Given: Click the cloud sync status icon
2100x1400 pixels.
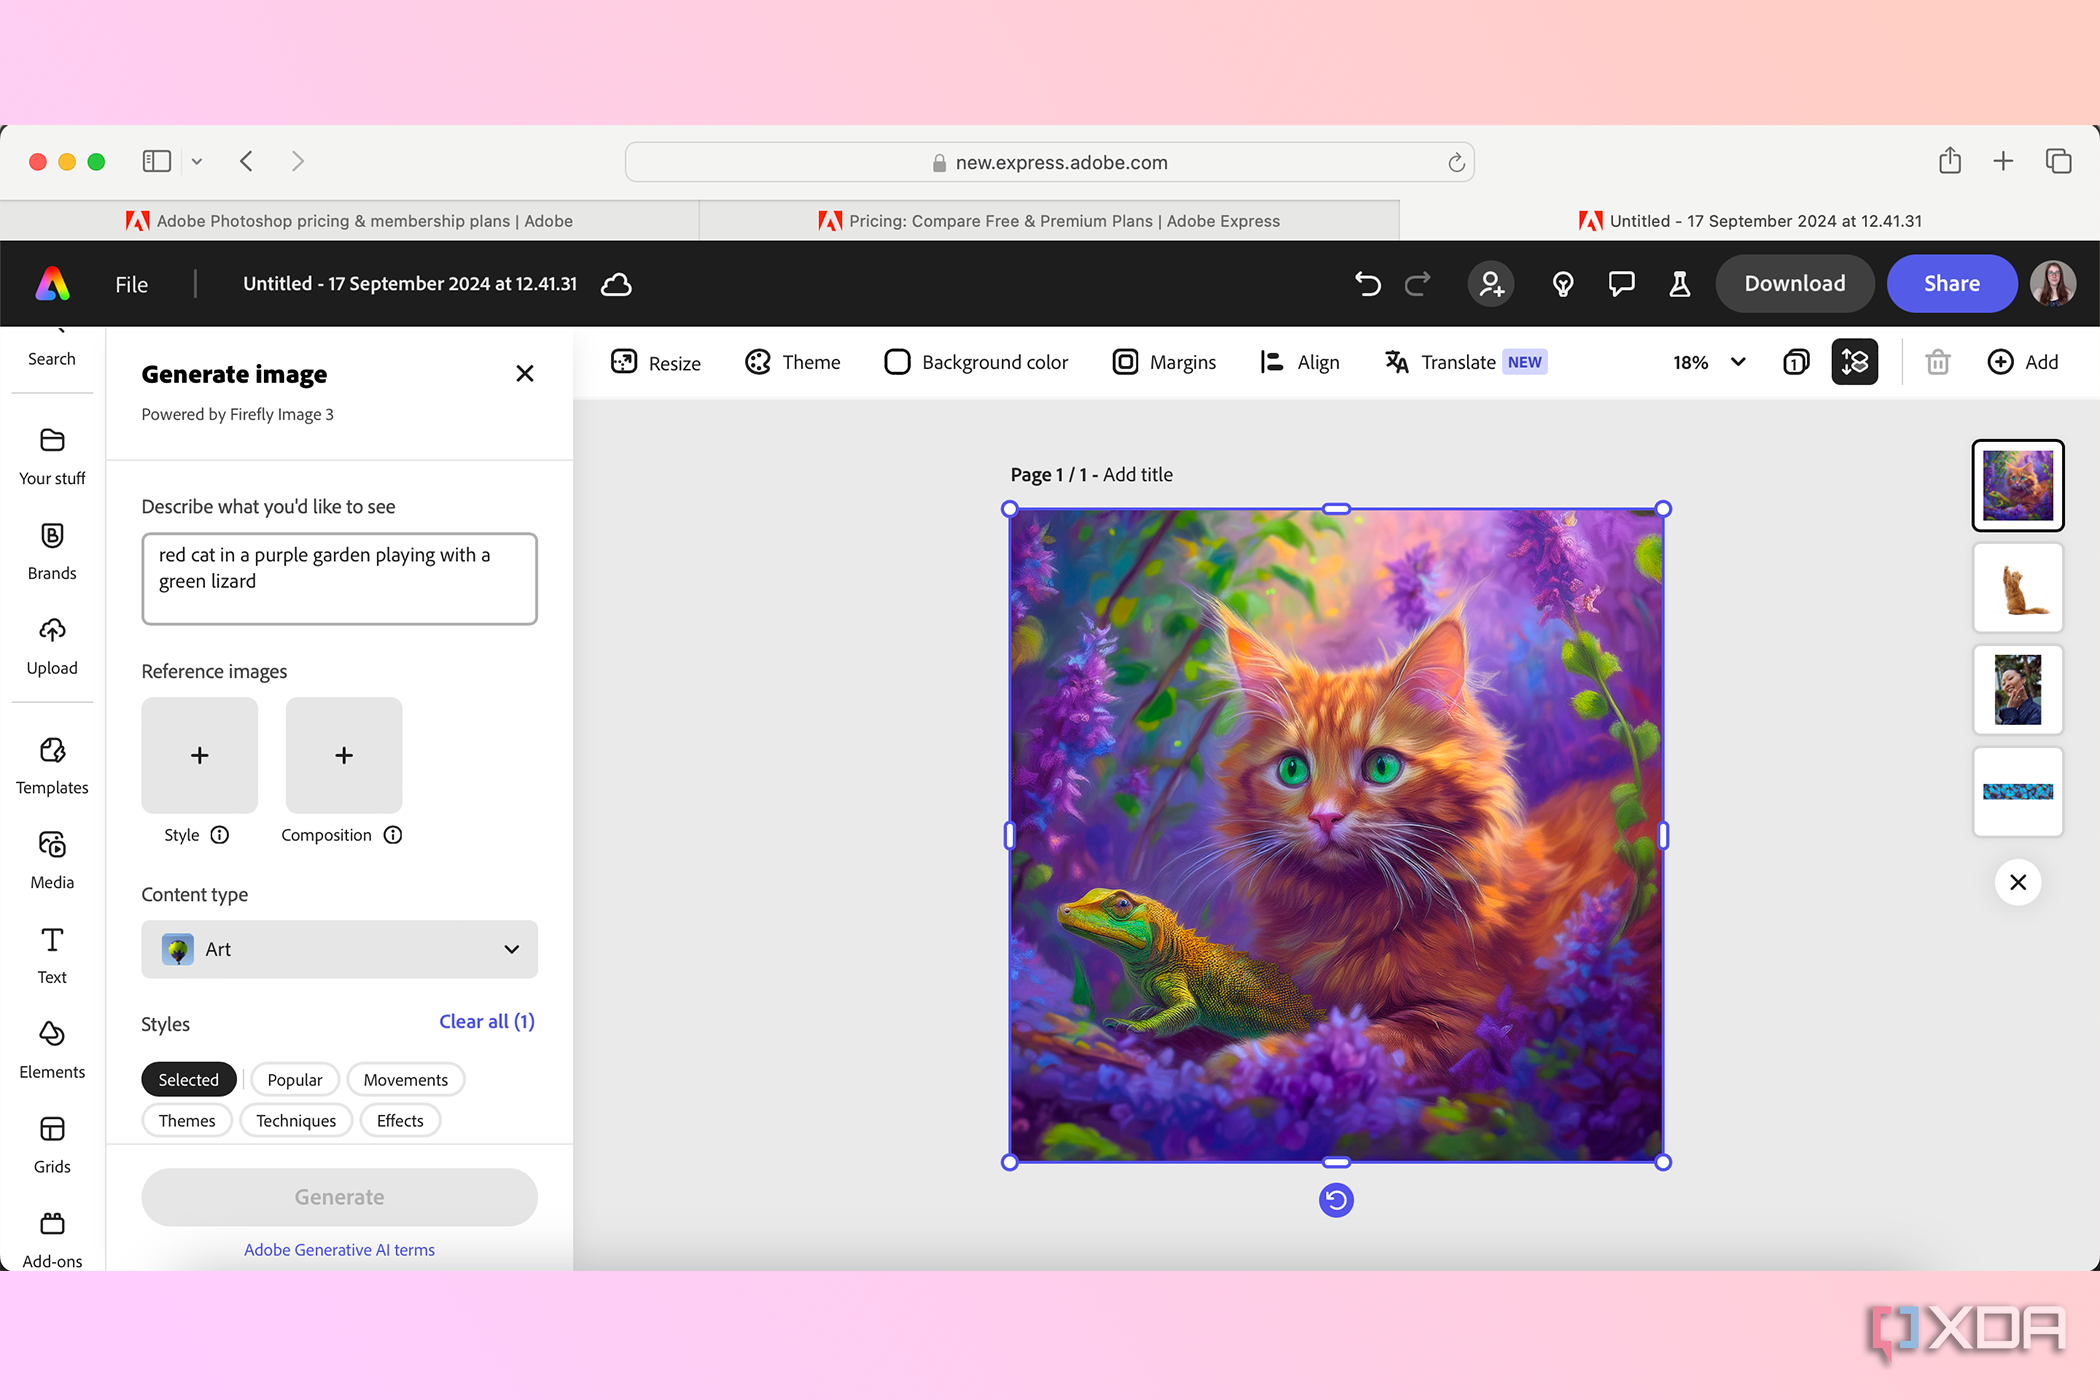Looking at the screenshot, I should 616,284.
